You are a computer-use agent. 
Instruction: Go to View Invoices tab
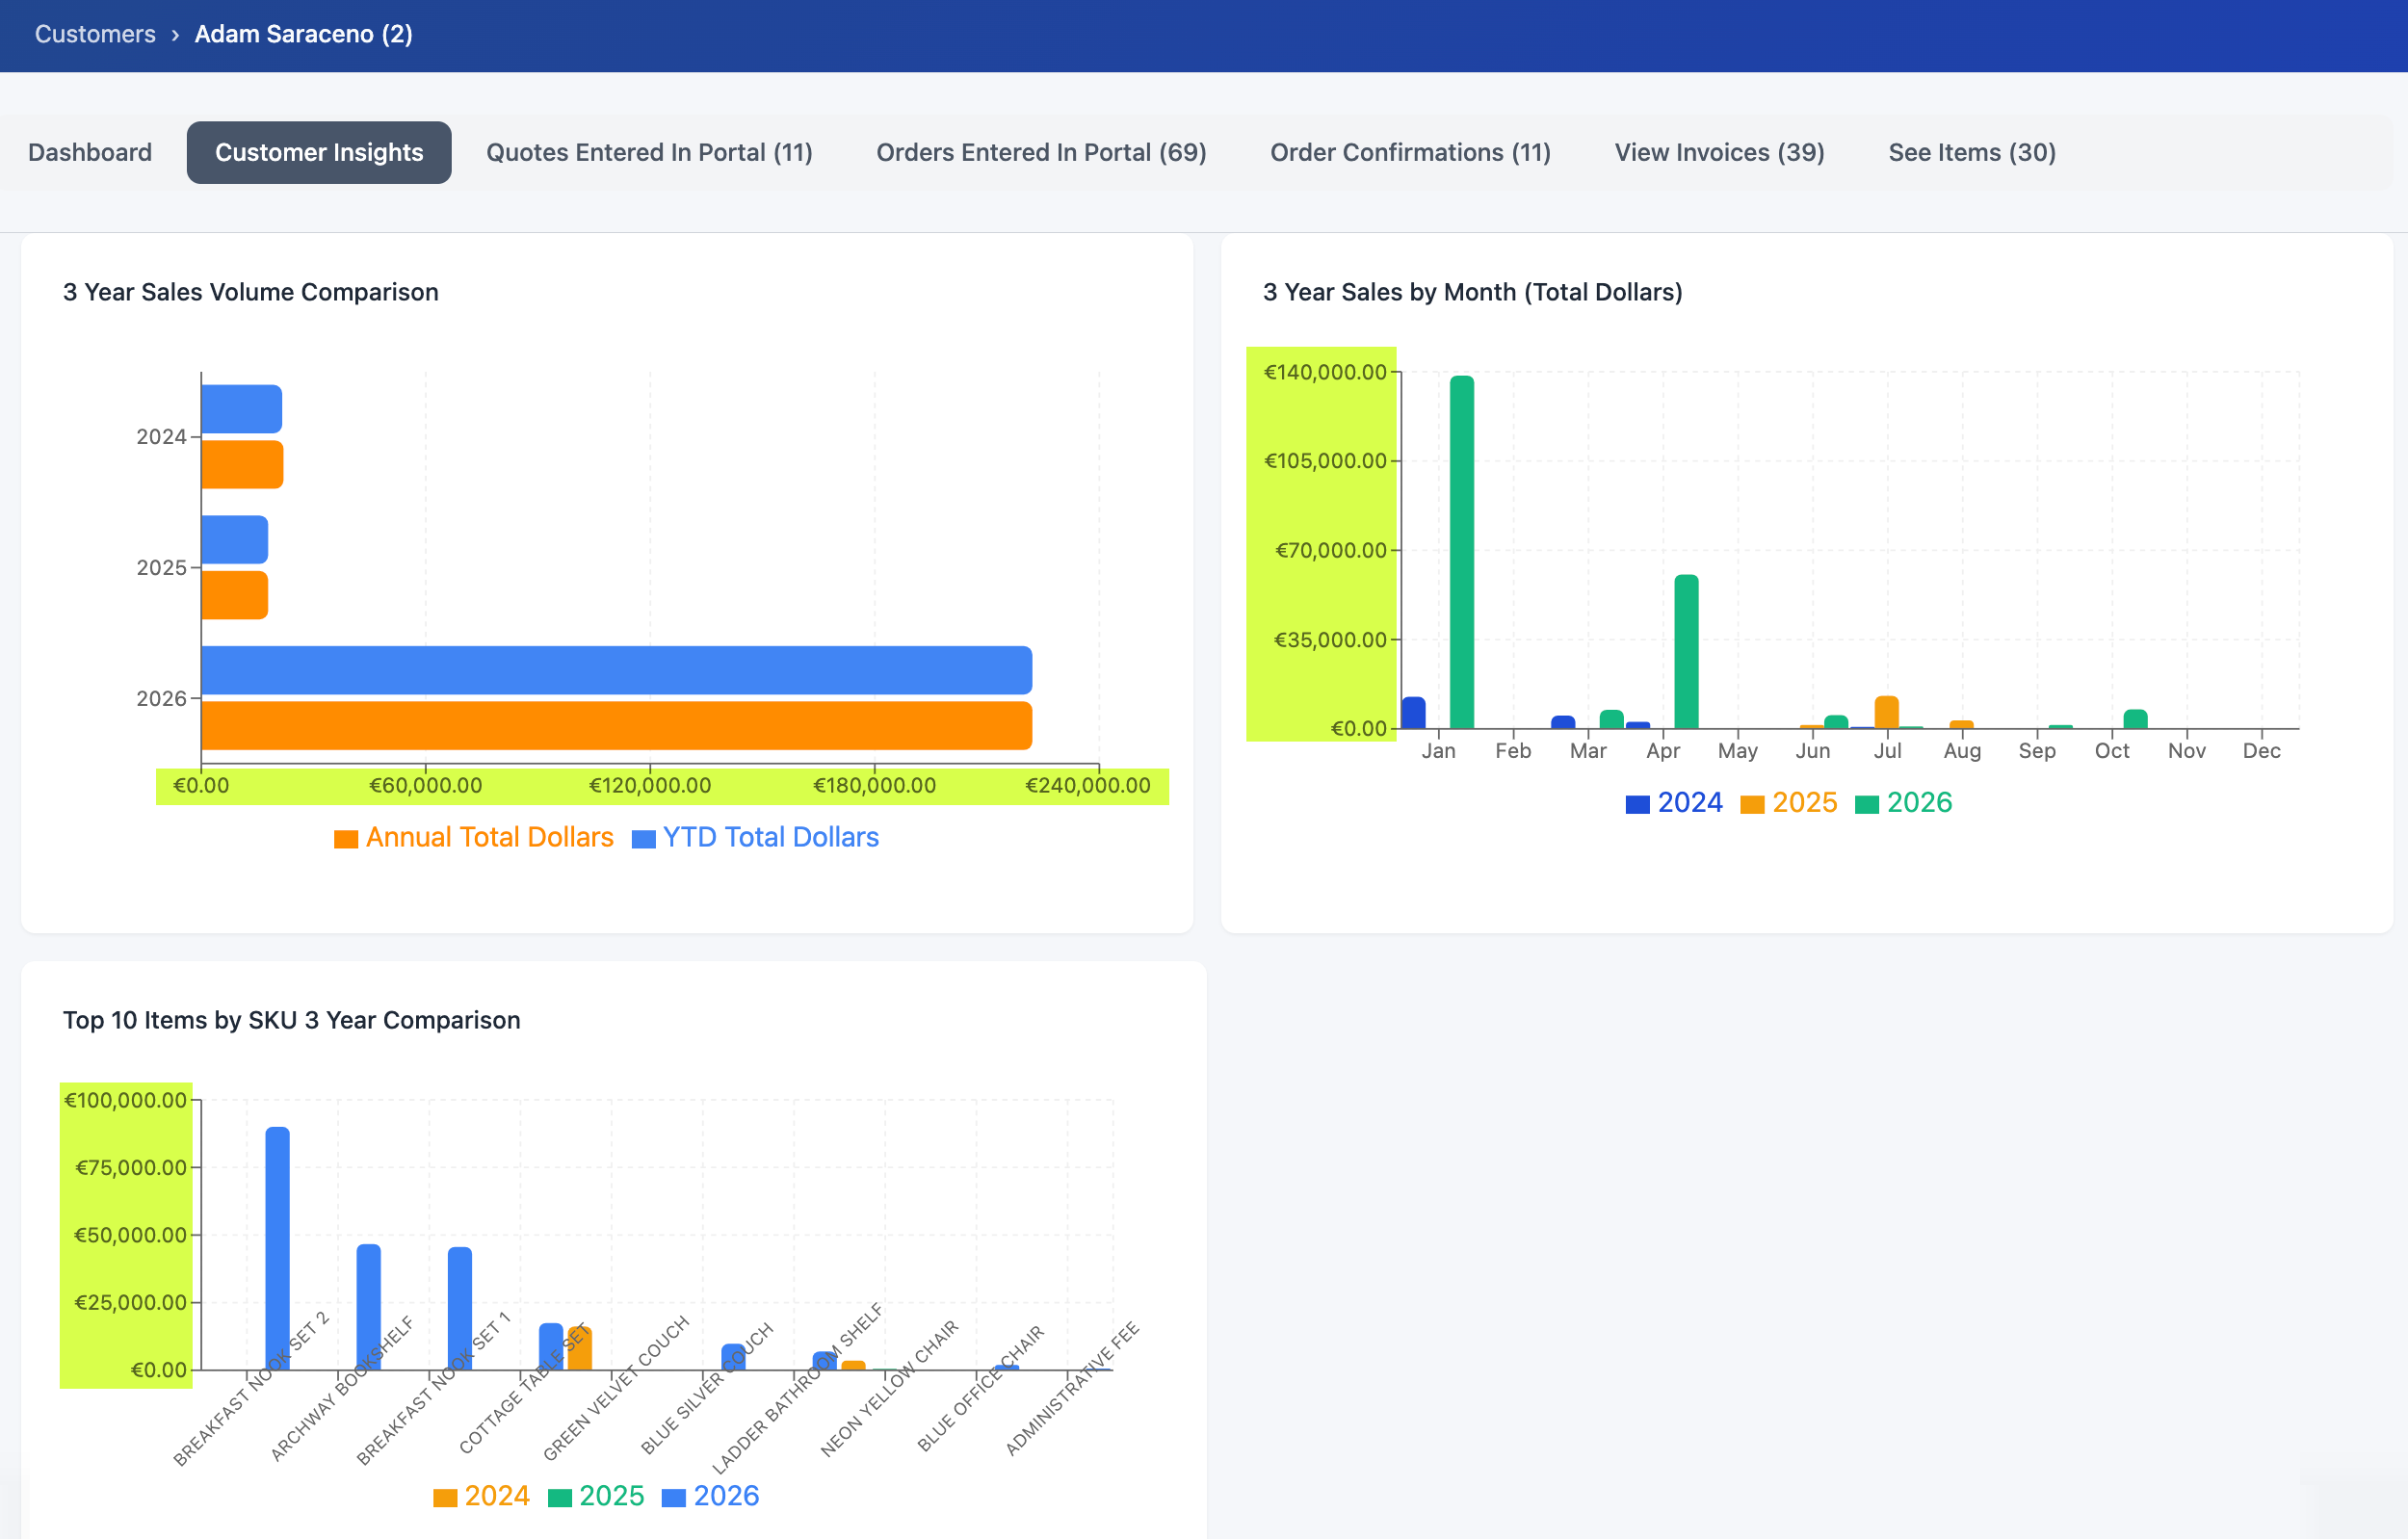pyautogui.click(x=1719, y=152)
